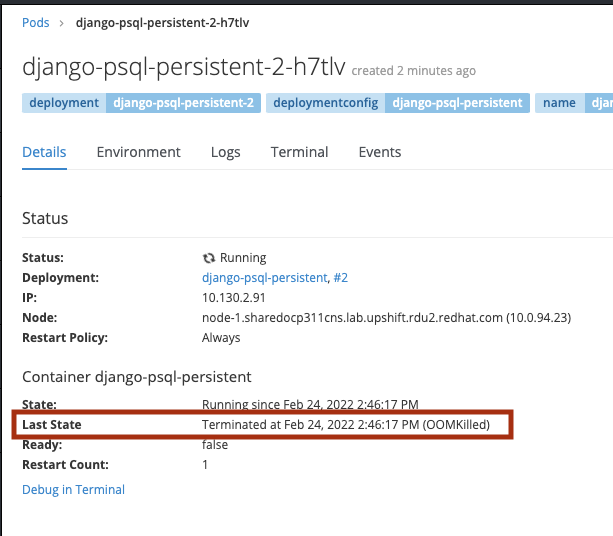Select the django-psql-persistent-2 label value chip
Viewport: 613px width, 536px height.
pos(181,102)
